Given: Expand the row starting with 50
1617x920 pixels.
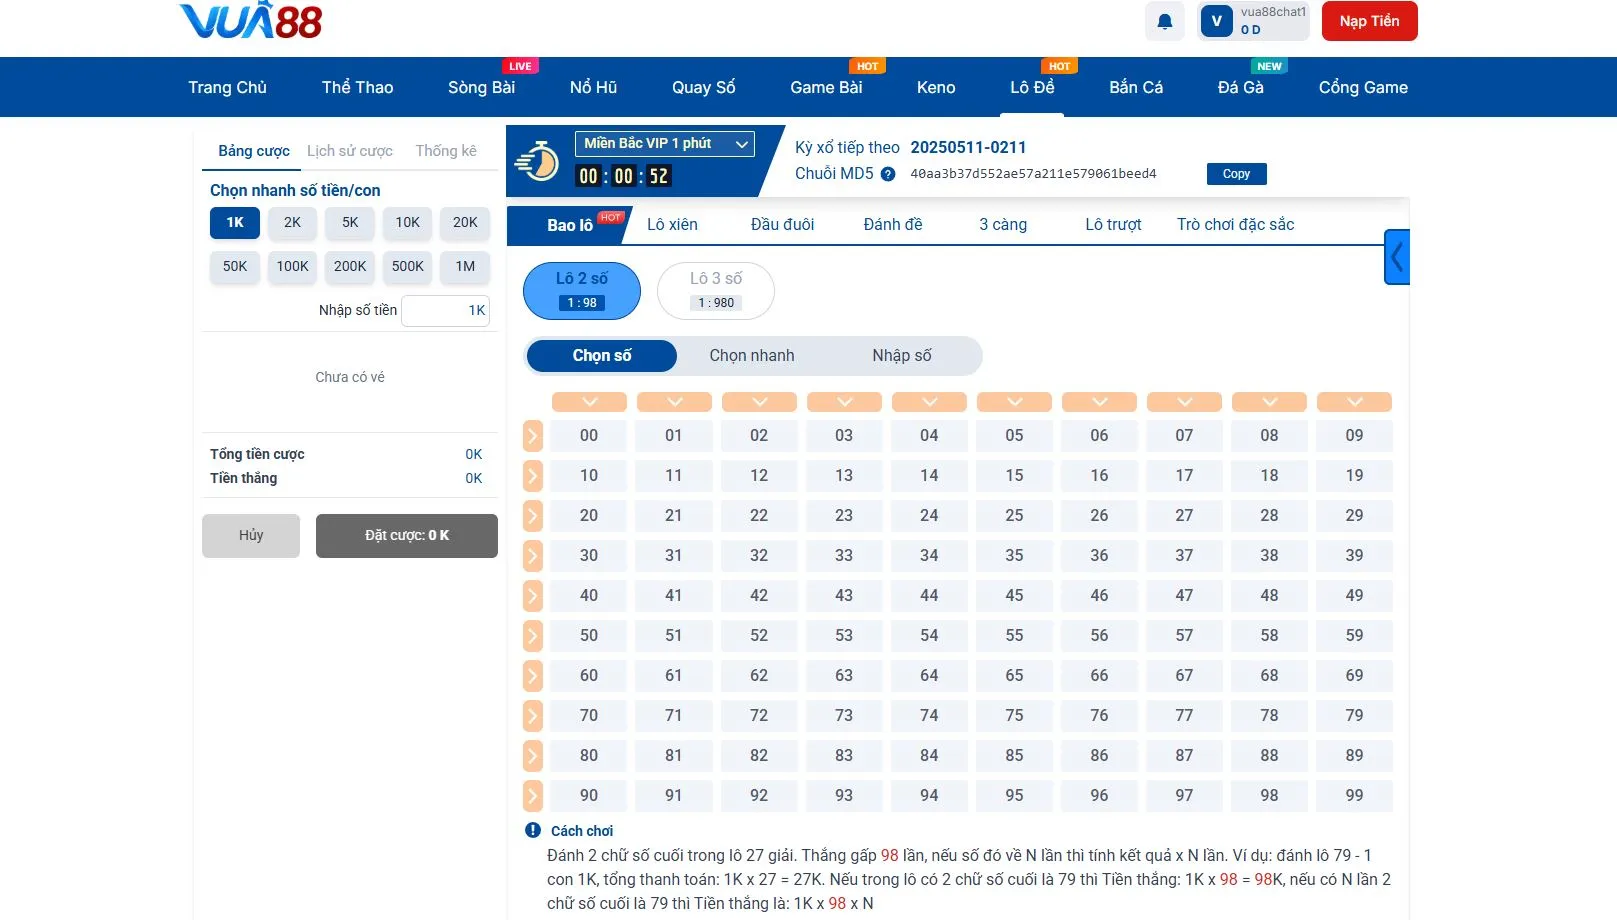Looking at the screenshot, I should [x=532, y=635].
